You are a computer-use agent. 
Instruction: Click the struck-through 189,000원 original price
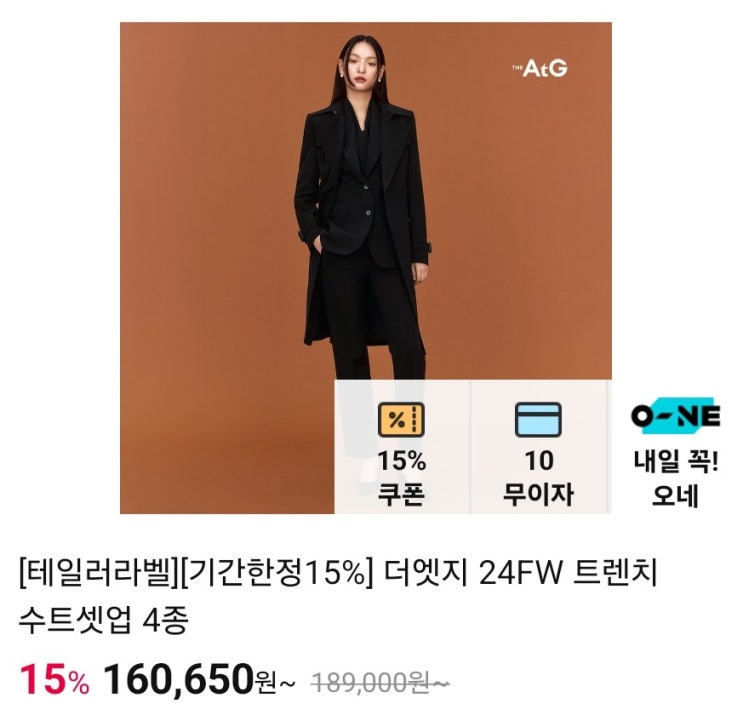[380, 683]
